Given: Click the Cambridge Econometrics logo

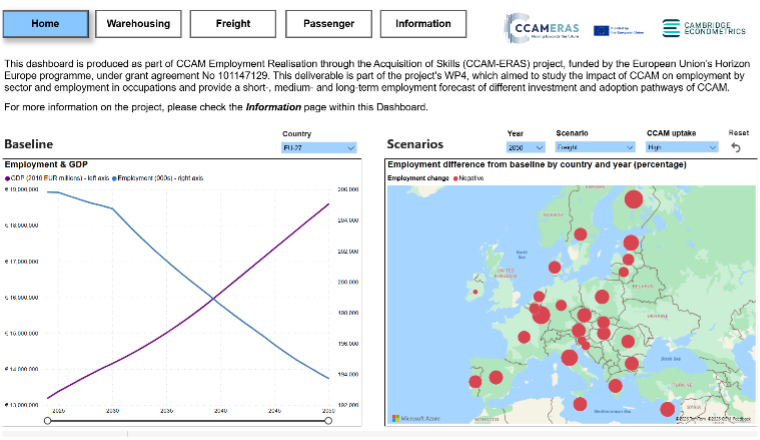Looking at the screenshot, I should [x=704, y=28].
